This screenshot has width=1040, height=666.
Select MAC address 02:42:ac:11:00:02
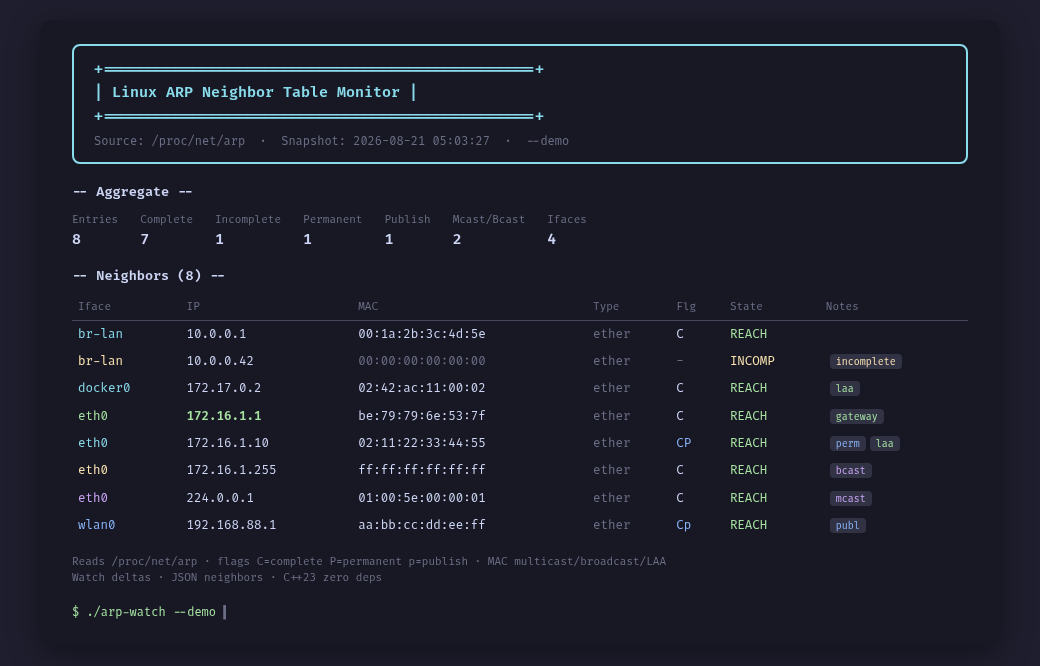422,388
